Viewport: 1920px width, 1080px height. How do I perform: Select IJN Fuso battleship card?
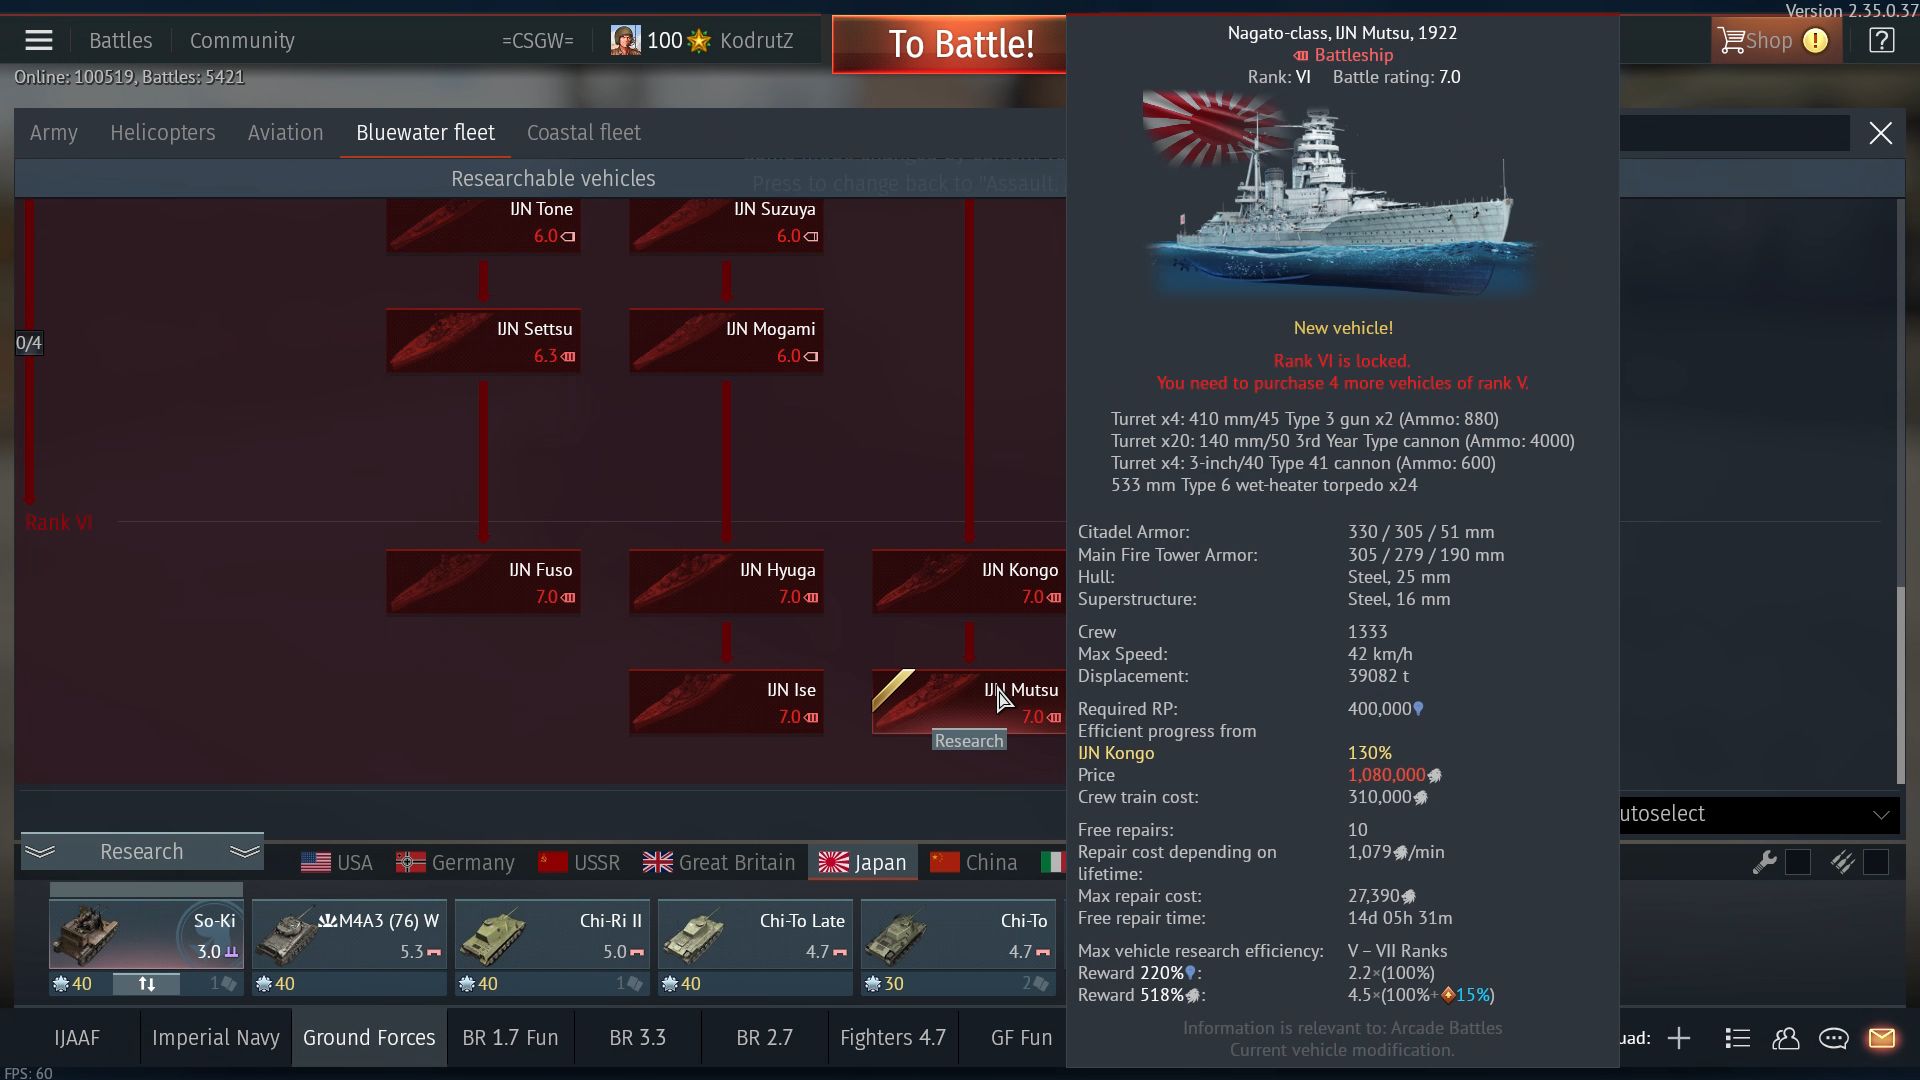tap(483, 582)
